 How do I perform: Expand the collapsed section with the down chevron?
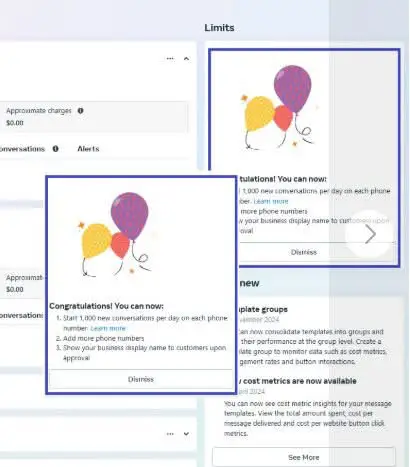[x=186, y=434]
